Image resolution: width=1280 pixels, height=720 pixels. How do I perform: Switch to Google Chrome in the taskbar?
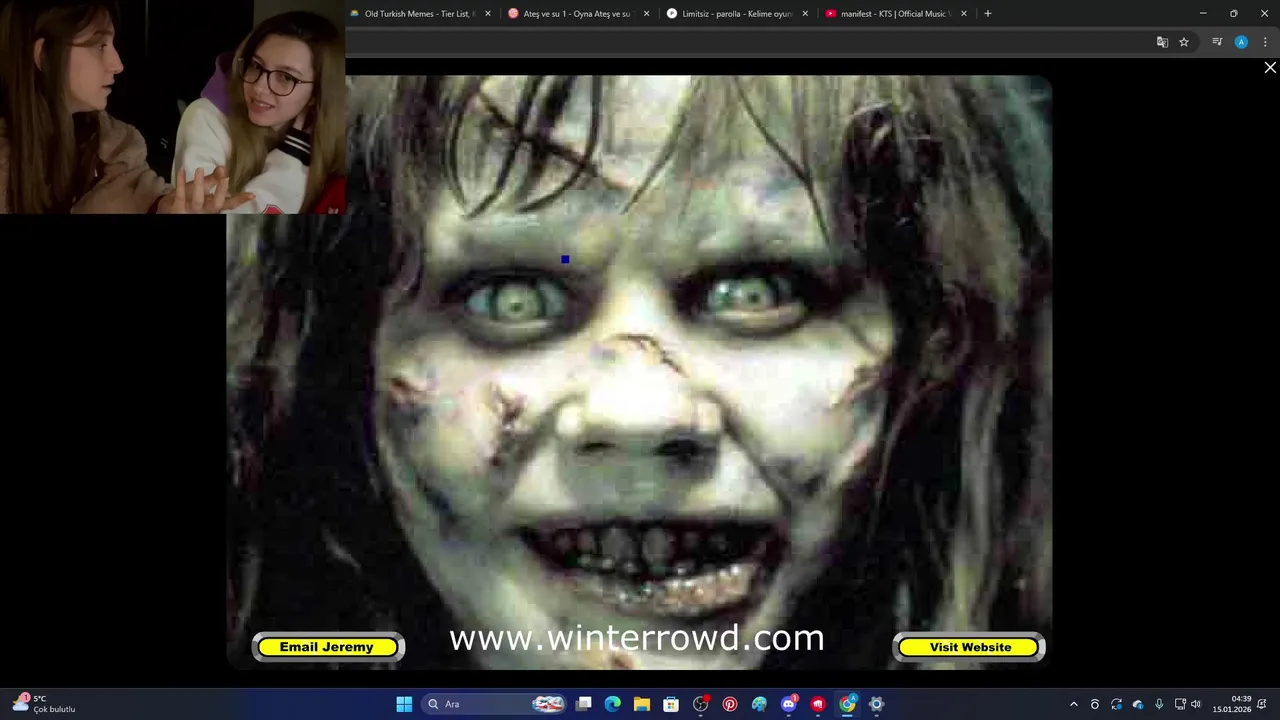pos(847,704)
